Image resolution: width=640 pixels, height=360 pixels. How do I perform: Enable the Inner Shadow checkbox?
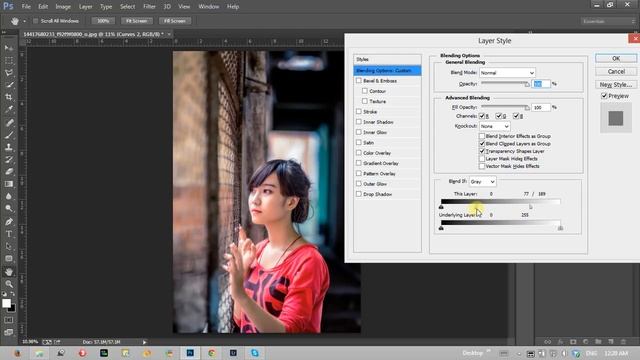pos(359,122)
